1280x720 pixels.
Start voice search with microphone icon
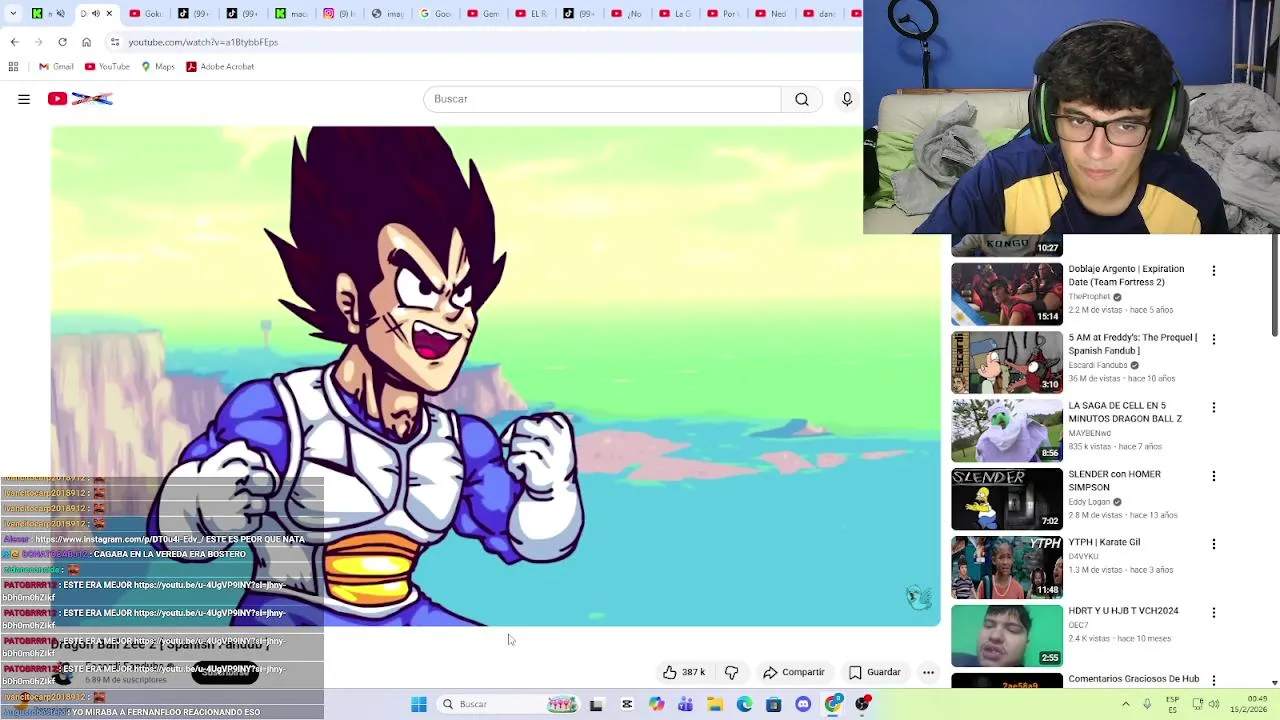tap(847, 99)
